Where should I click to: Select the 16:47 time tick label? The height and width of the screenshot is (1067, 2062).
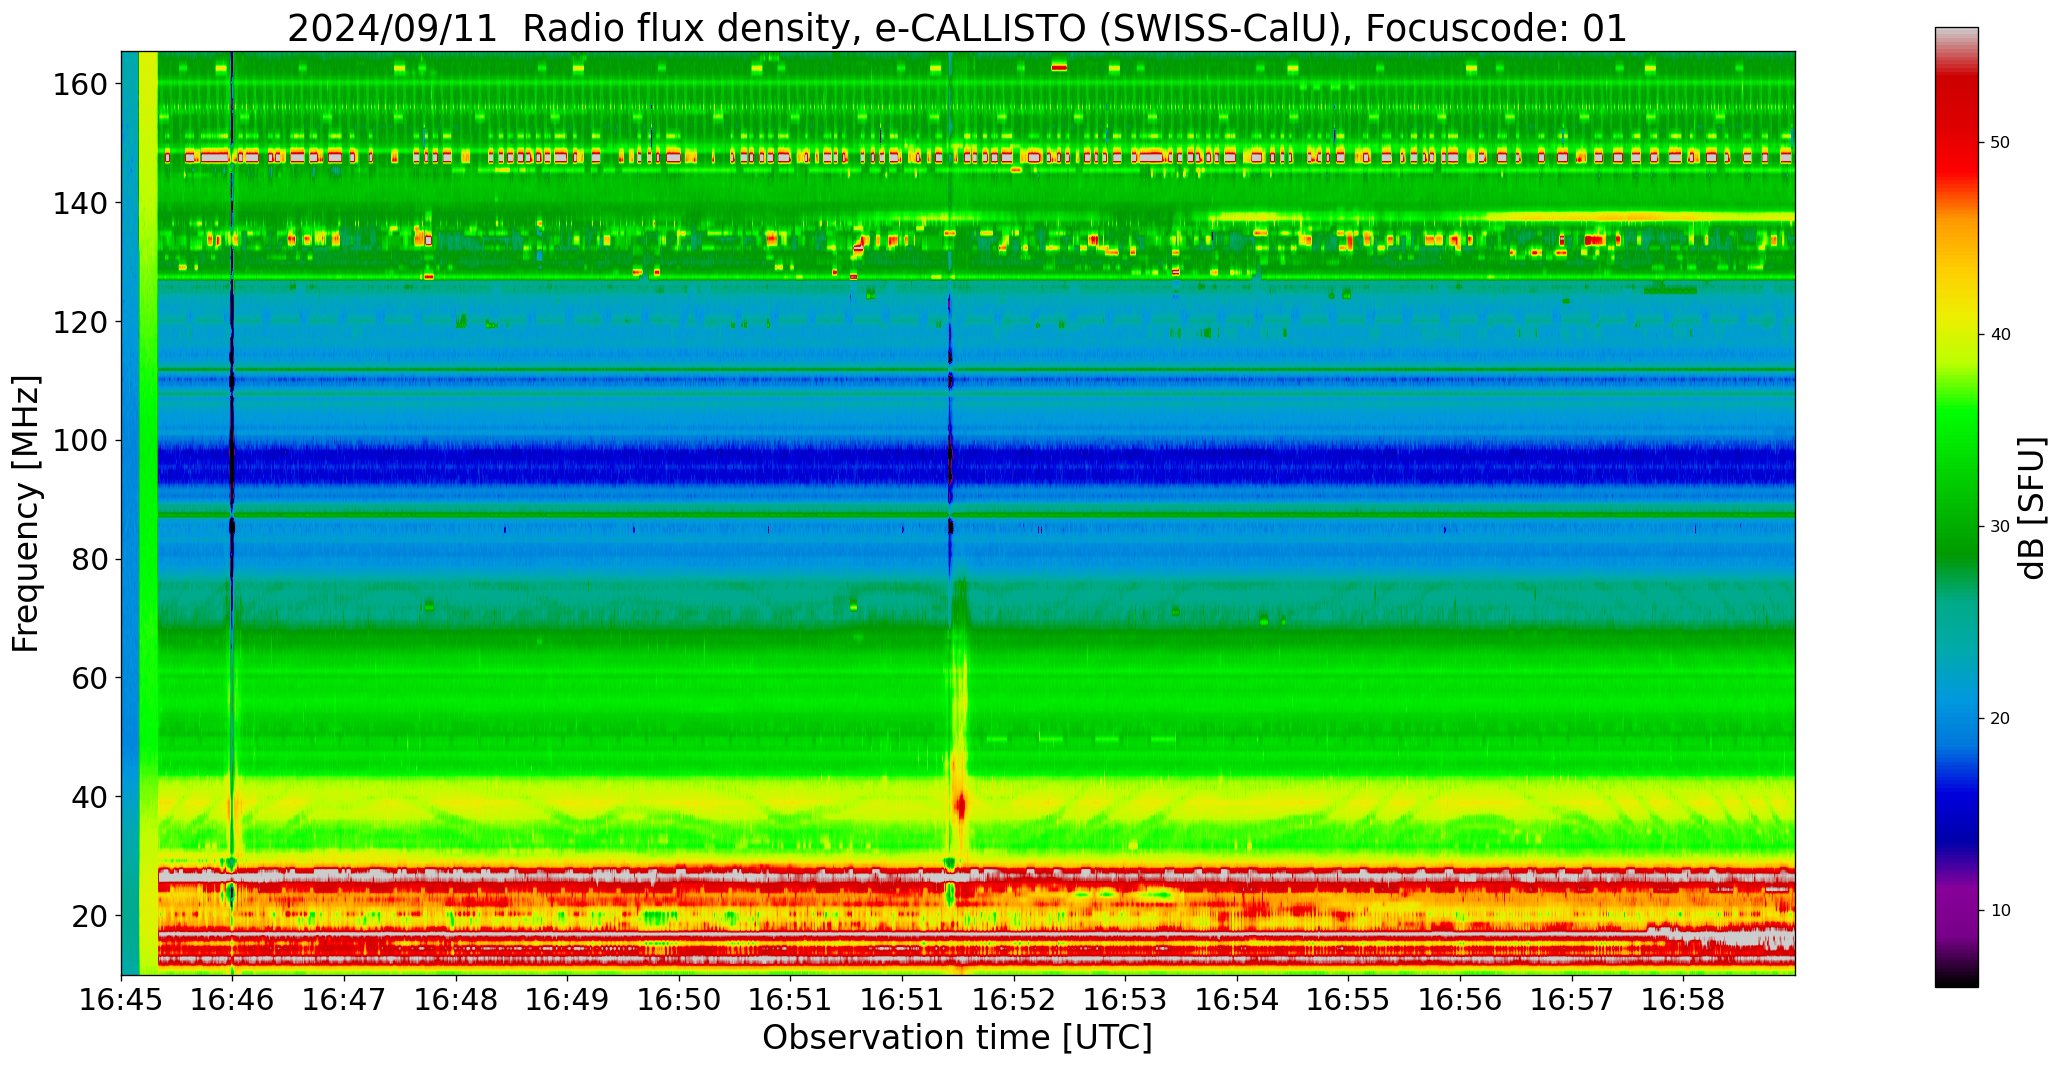point(345,999)
